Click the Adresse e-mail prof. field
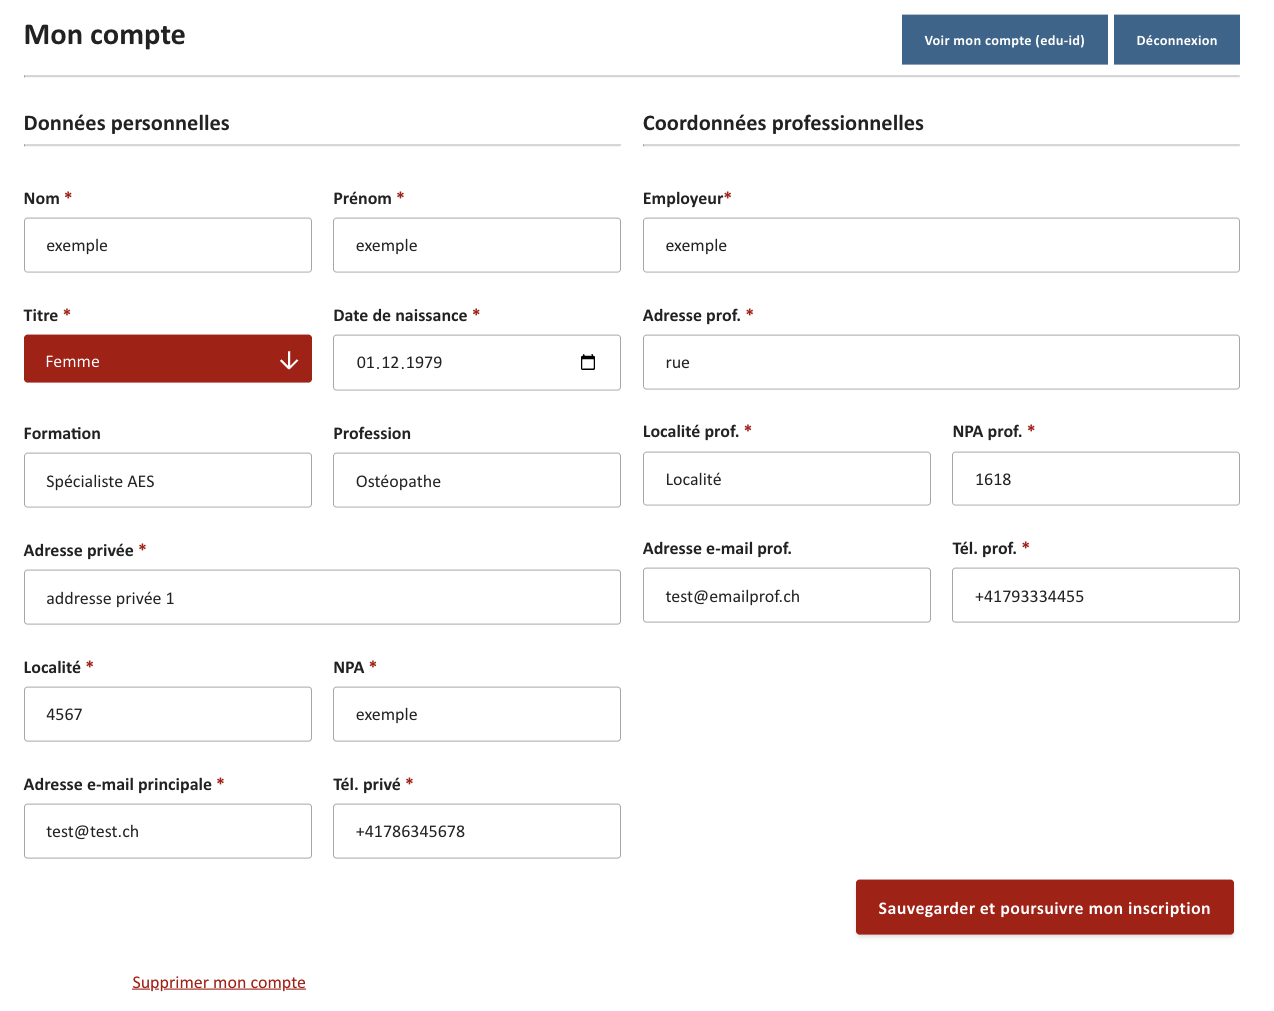1274x1011 pixels. tap(786, 596)
